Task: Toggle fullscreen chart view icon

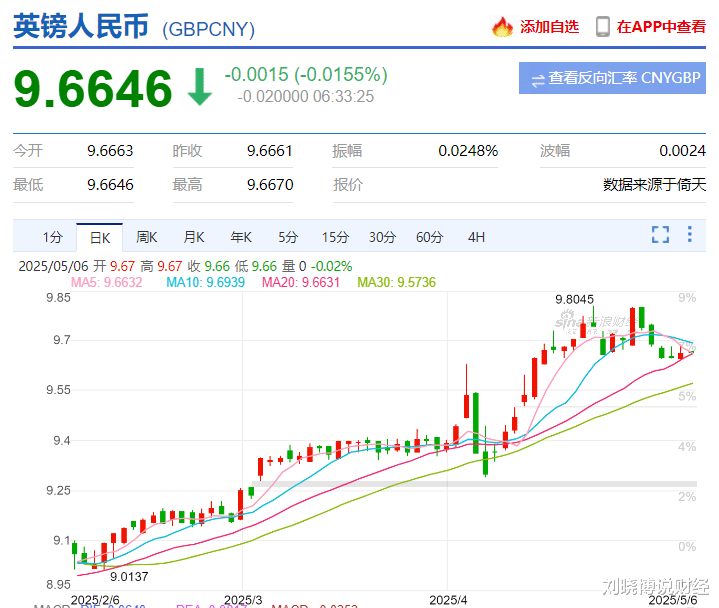Action: 660,234
